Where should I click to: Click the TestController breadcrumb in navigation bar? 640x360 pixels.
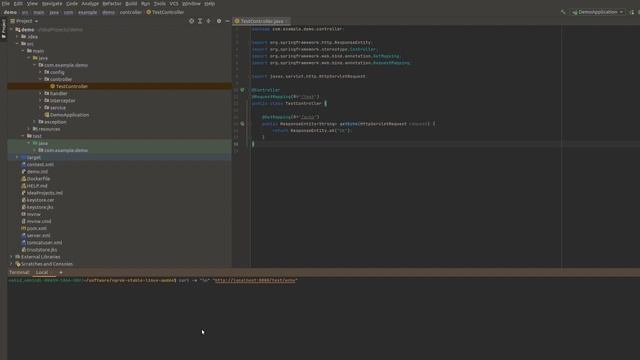point(165,12)
